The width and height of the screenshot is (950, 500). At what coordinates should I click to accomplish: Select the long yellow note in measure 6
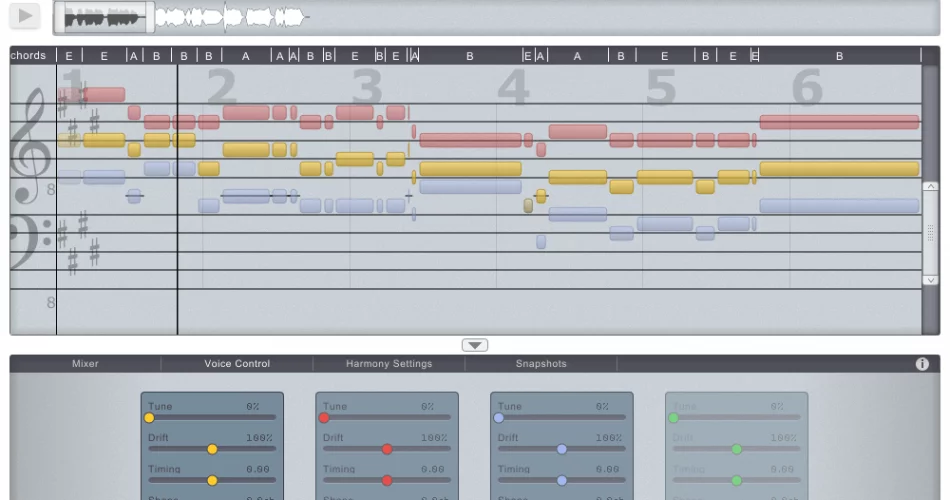coord(839,169)
